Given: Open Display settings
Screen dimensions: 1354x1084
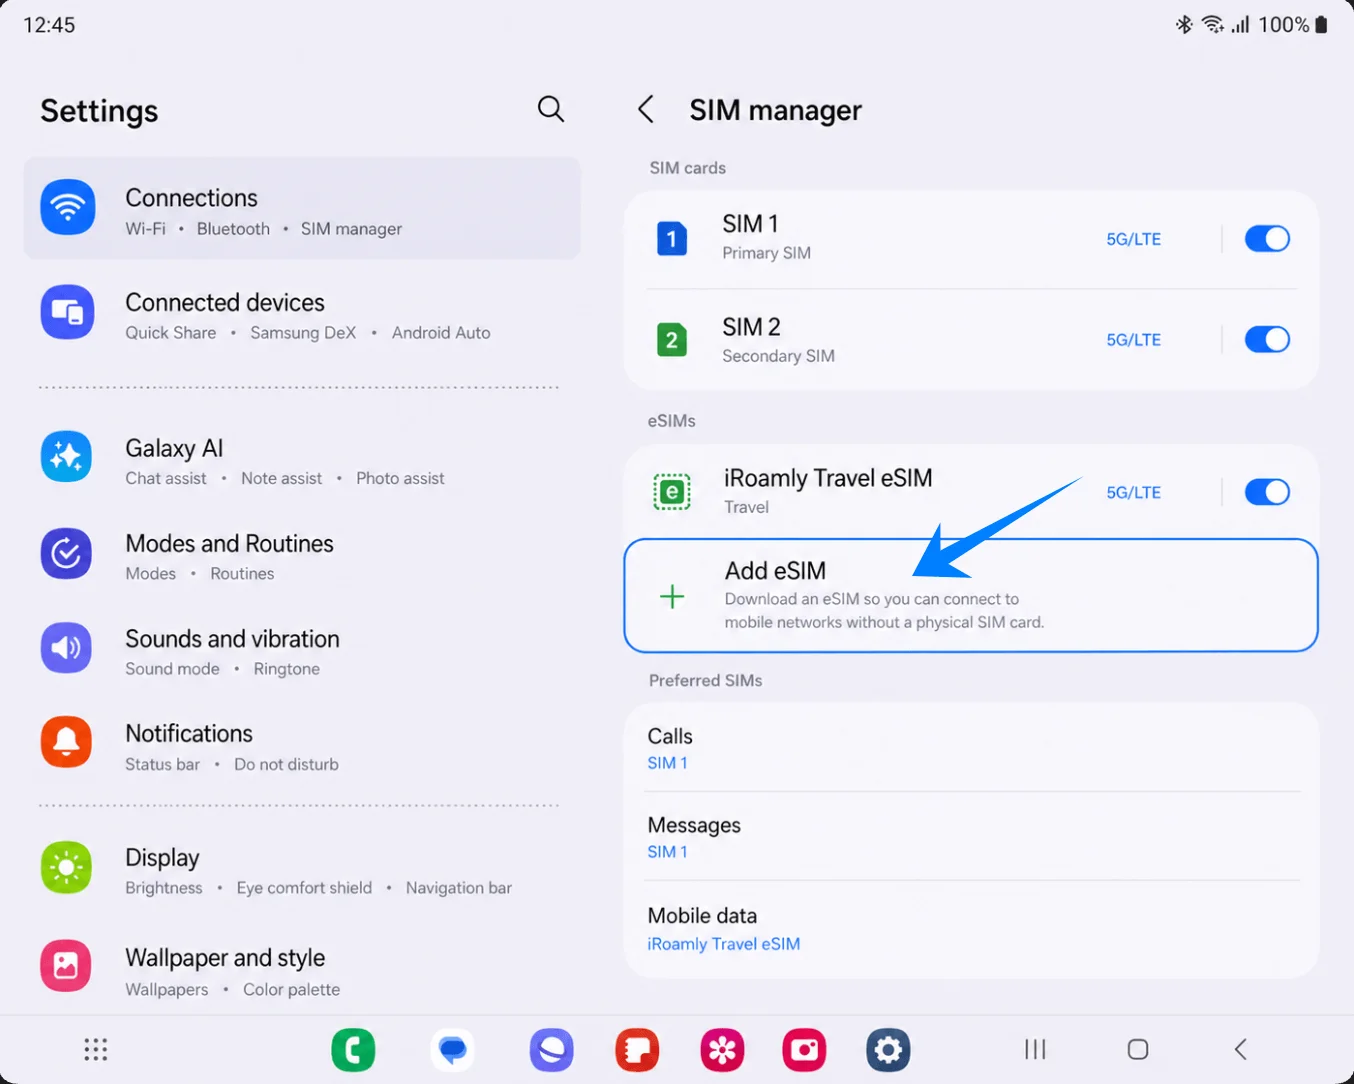Looking at the screenshot, I should (x=302, y=868).
